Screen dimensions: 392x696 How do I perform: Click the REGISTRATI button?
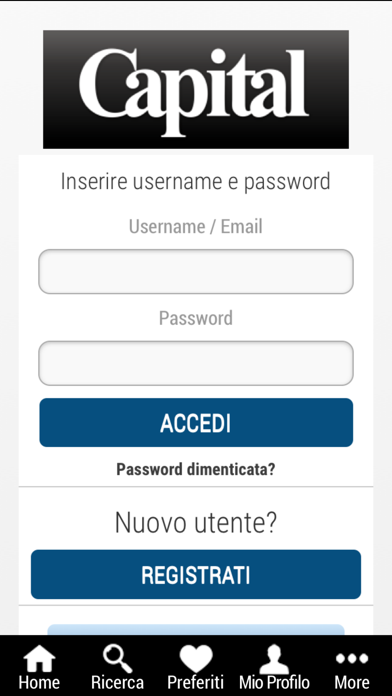[196, 574]
